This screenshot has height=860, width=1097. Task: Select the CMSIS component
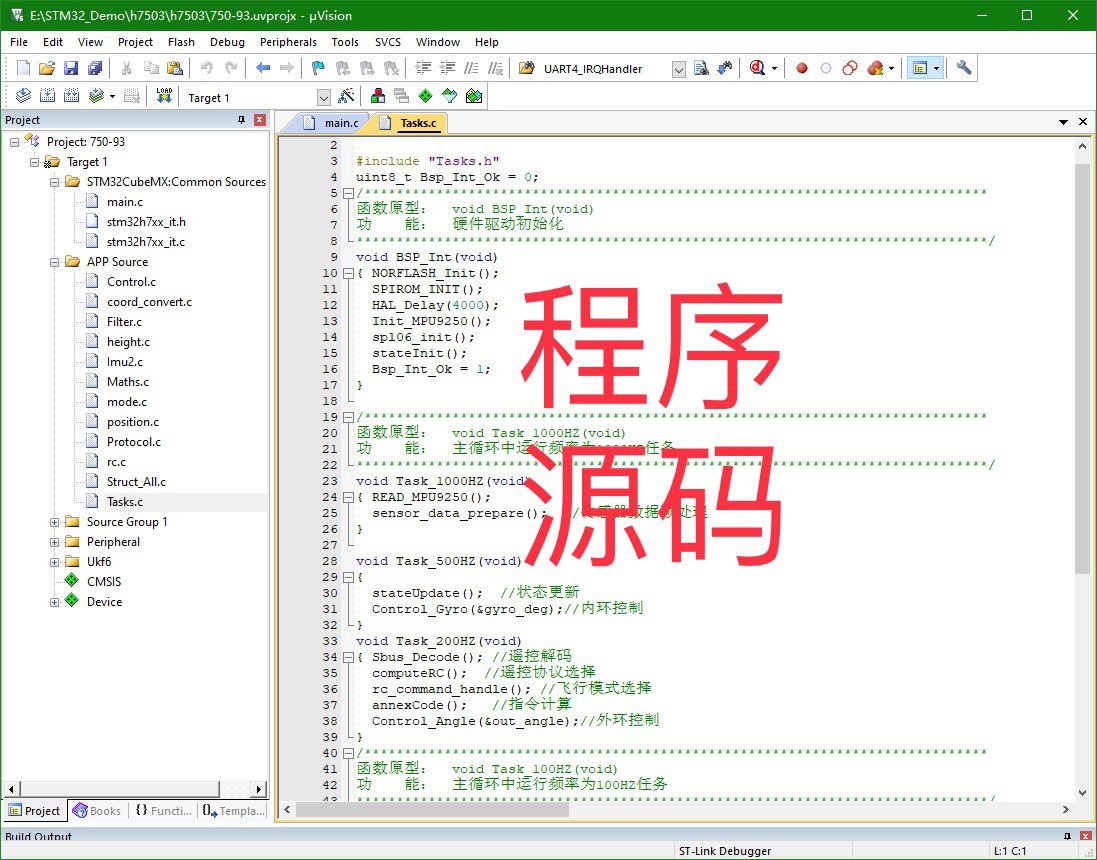point(104,582)
